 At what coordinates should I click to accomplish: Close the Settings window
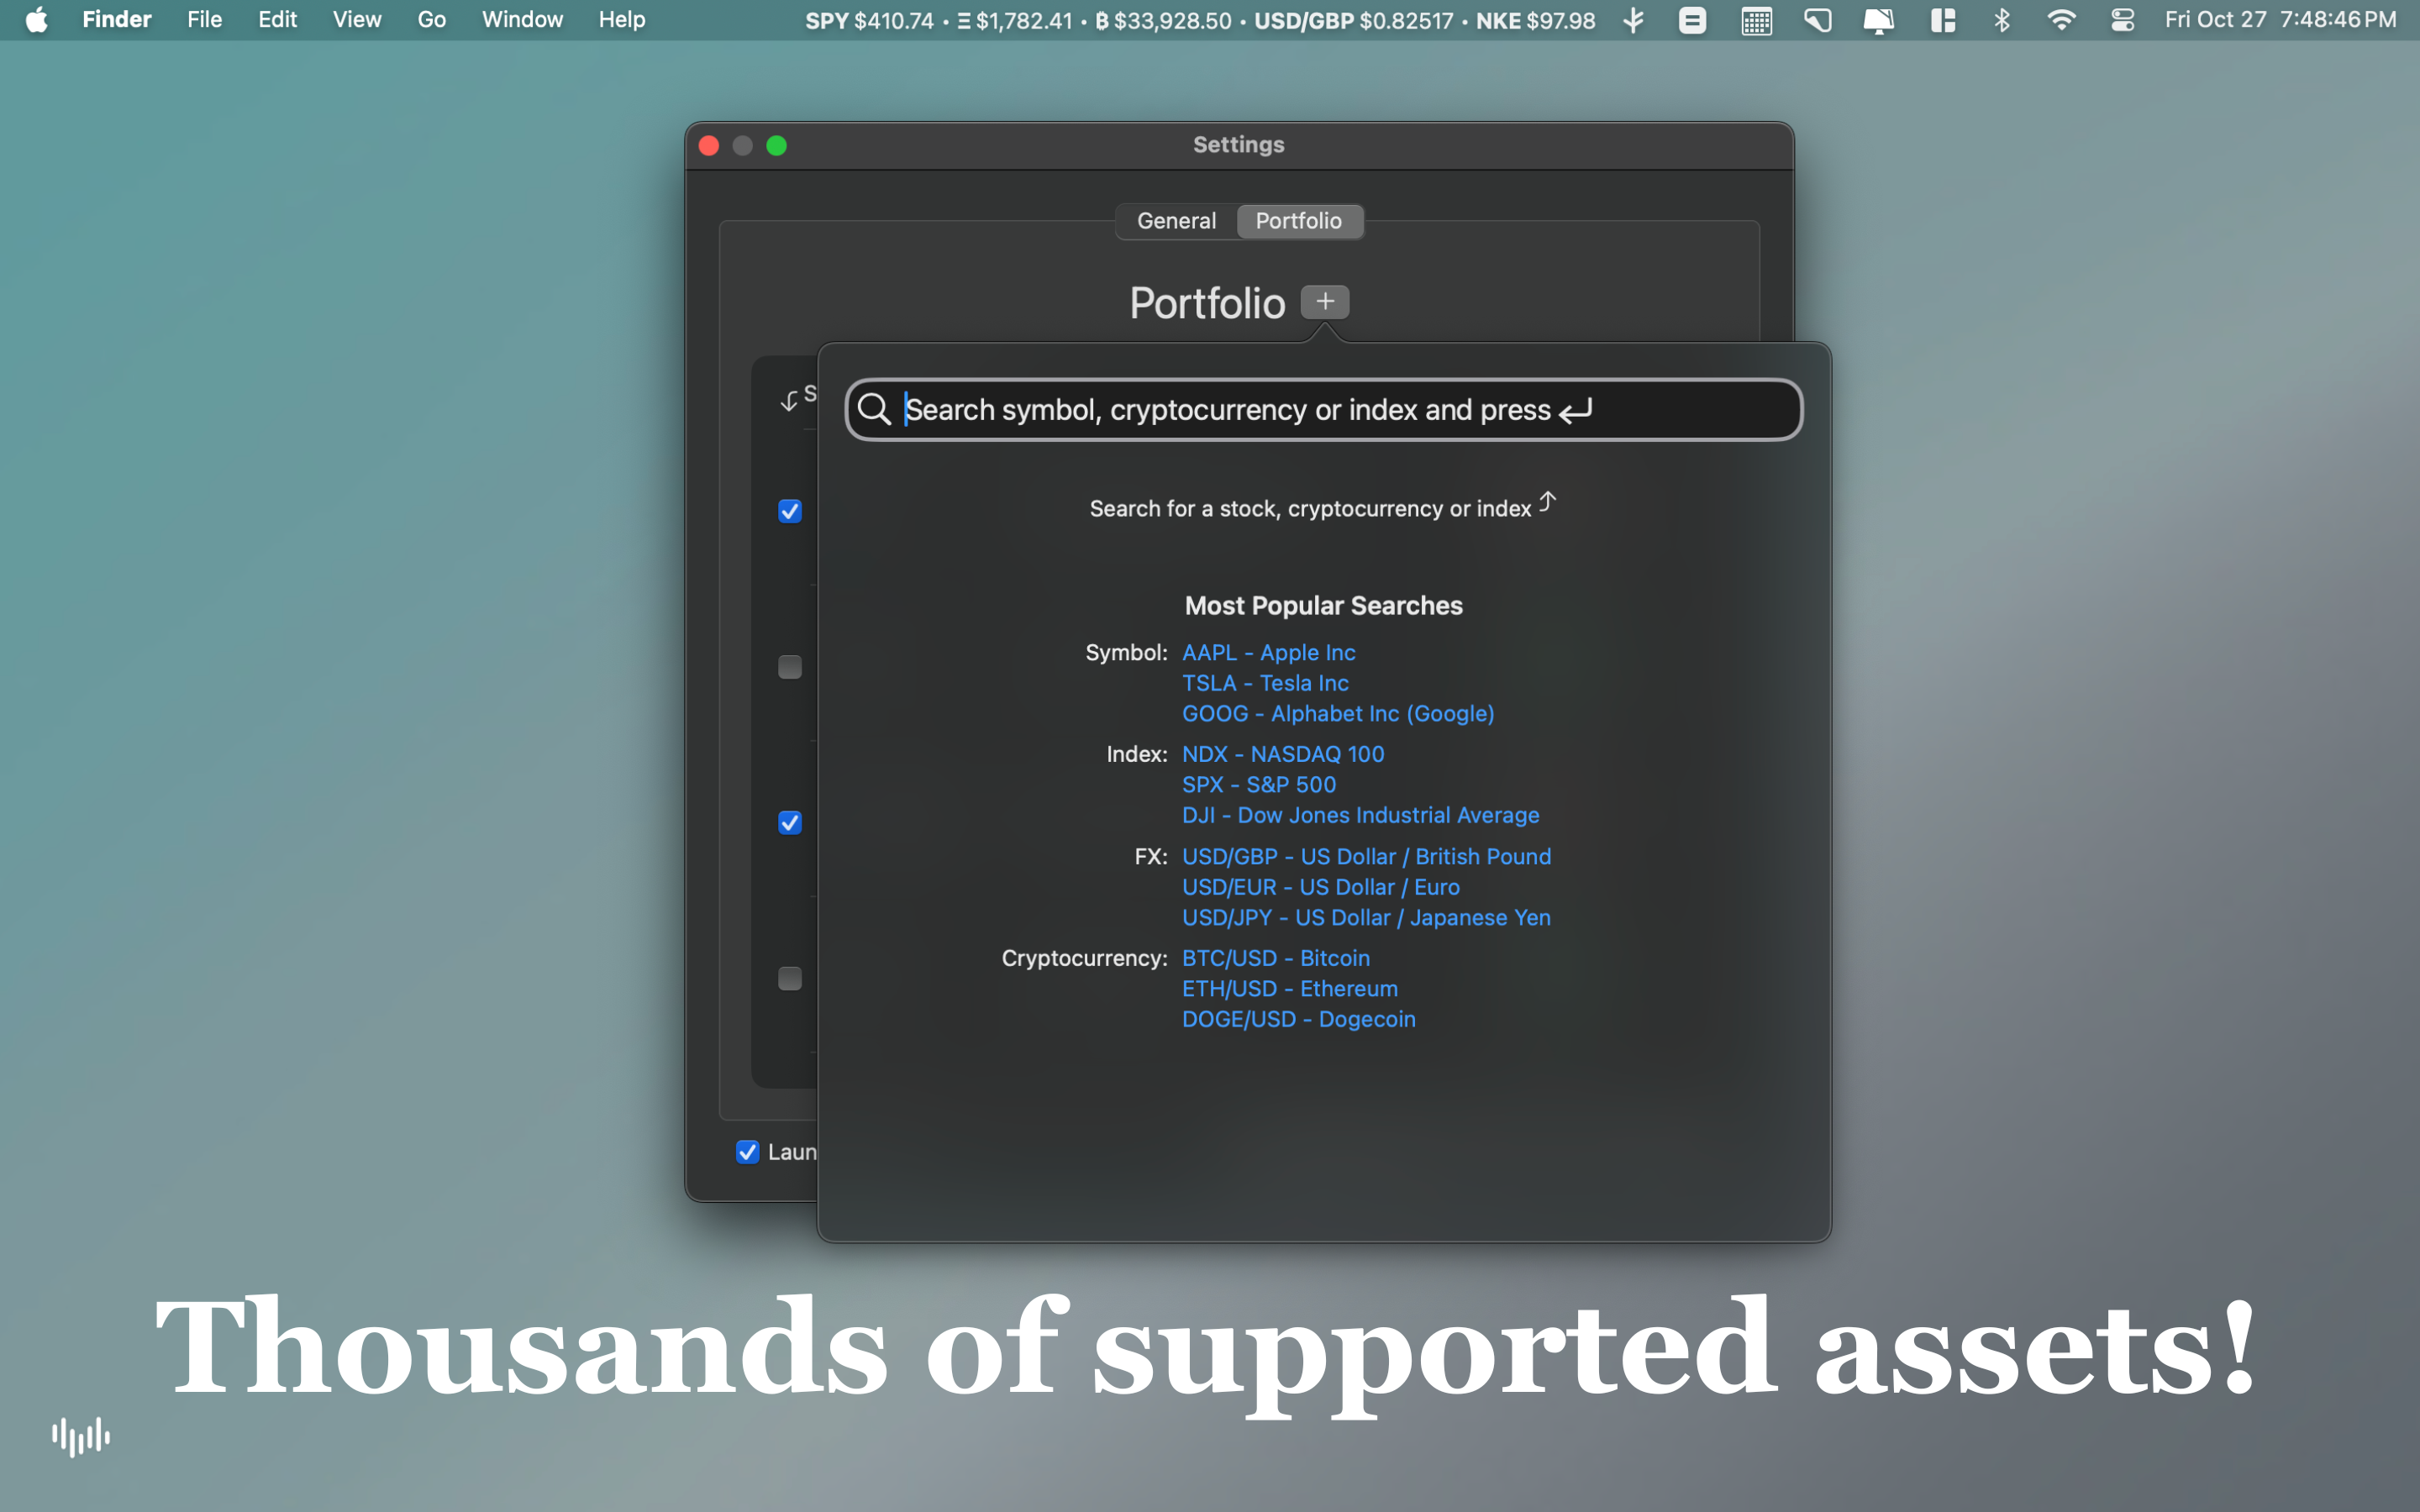(709, 146)
